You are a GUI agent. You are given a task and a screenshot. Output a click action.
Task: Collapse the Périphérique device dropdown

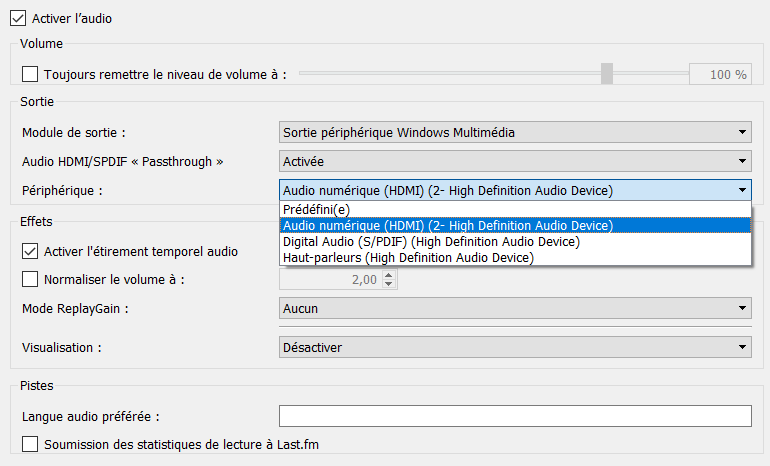514,190
